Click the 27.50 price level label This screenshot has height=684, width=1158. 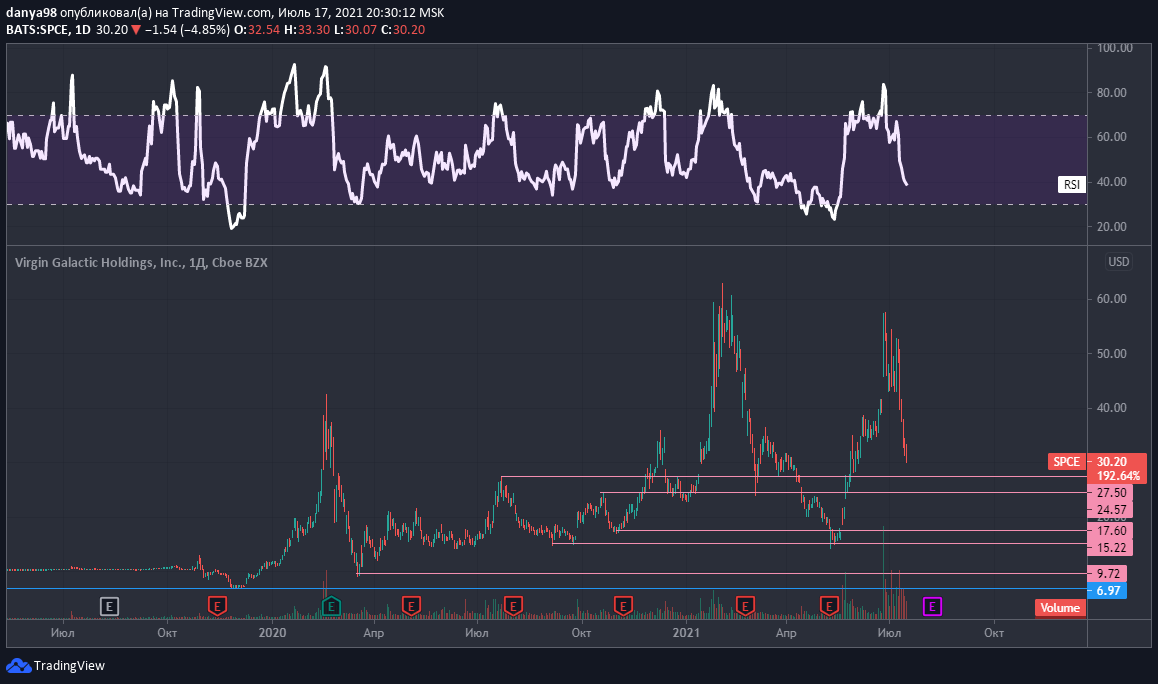coord(1110,493)
